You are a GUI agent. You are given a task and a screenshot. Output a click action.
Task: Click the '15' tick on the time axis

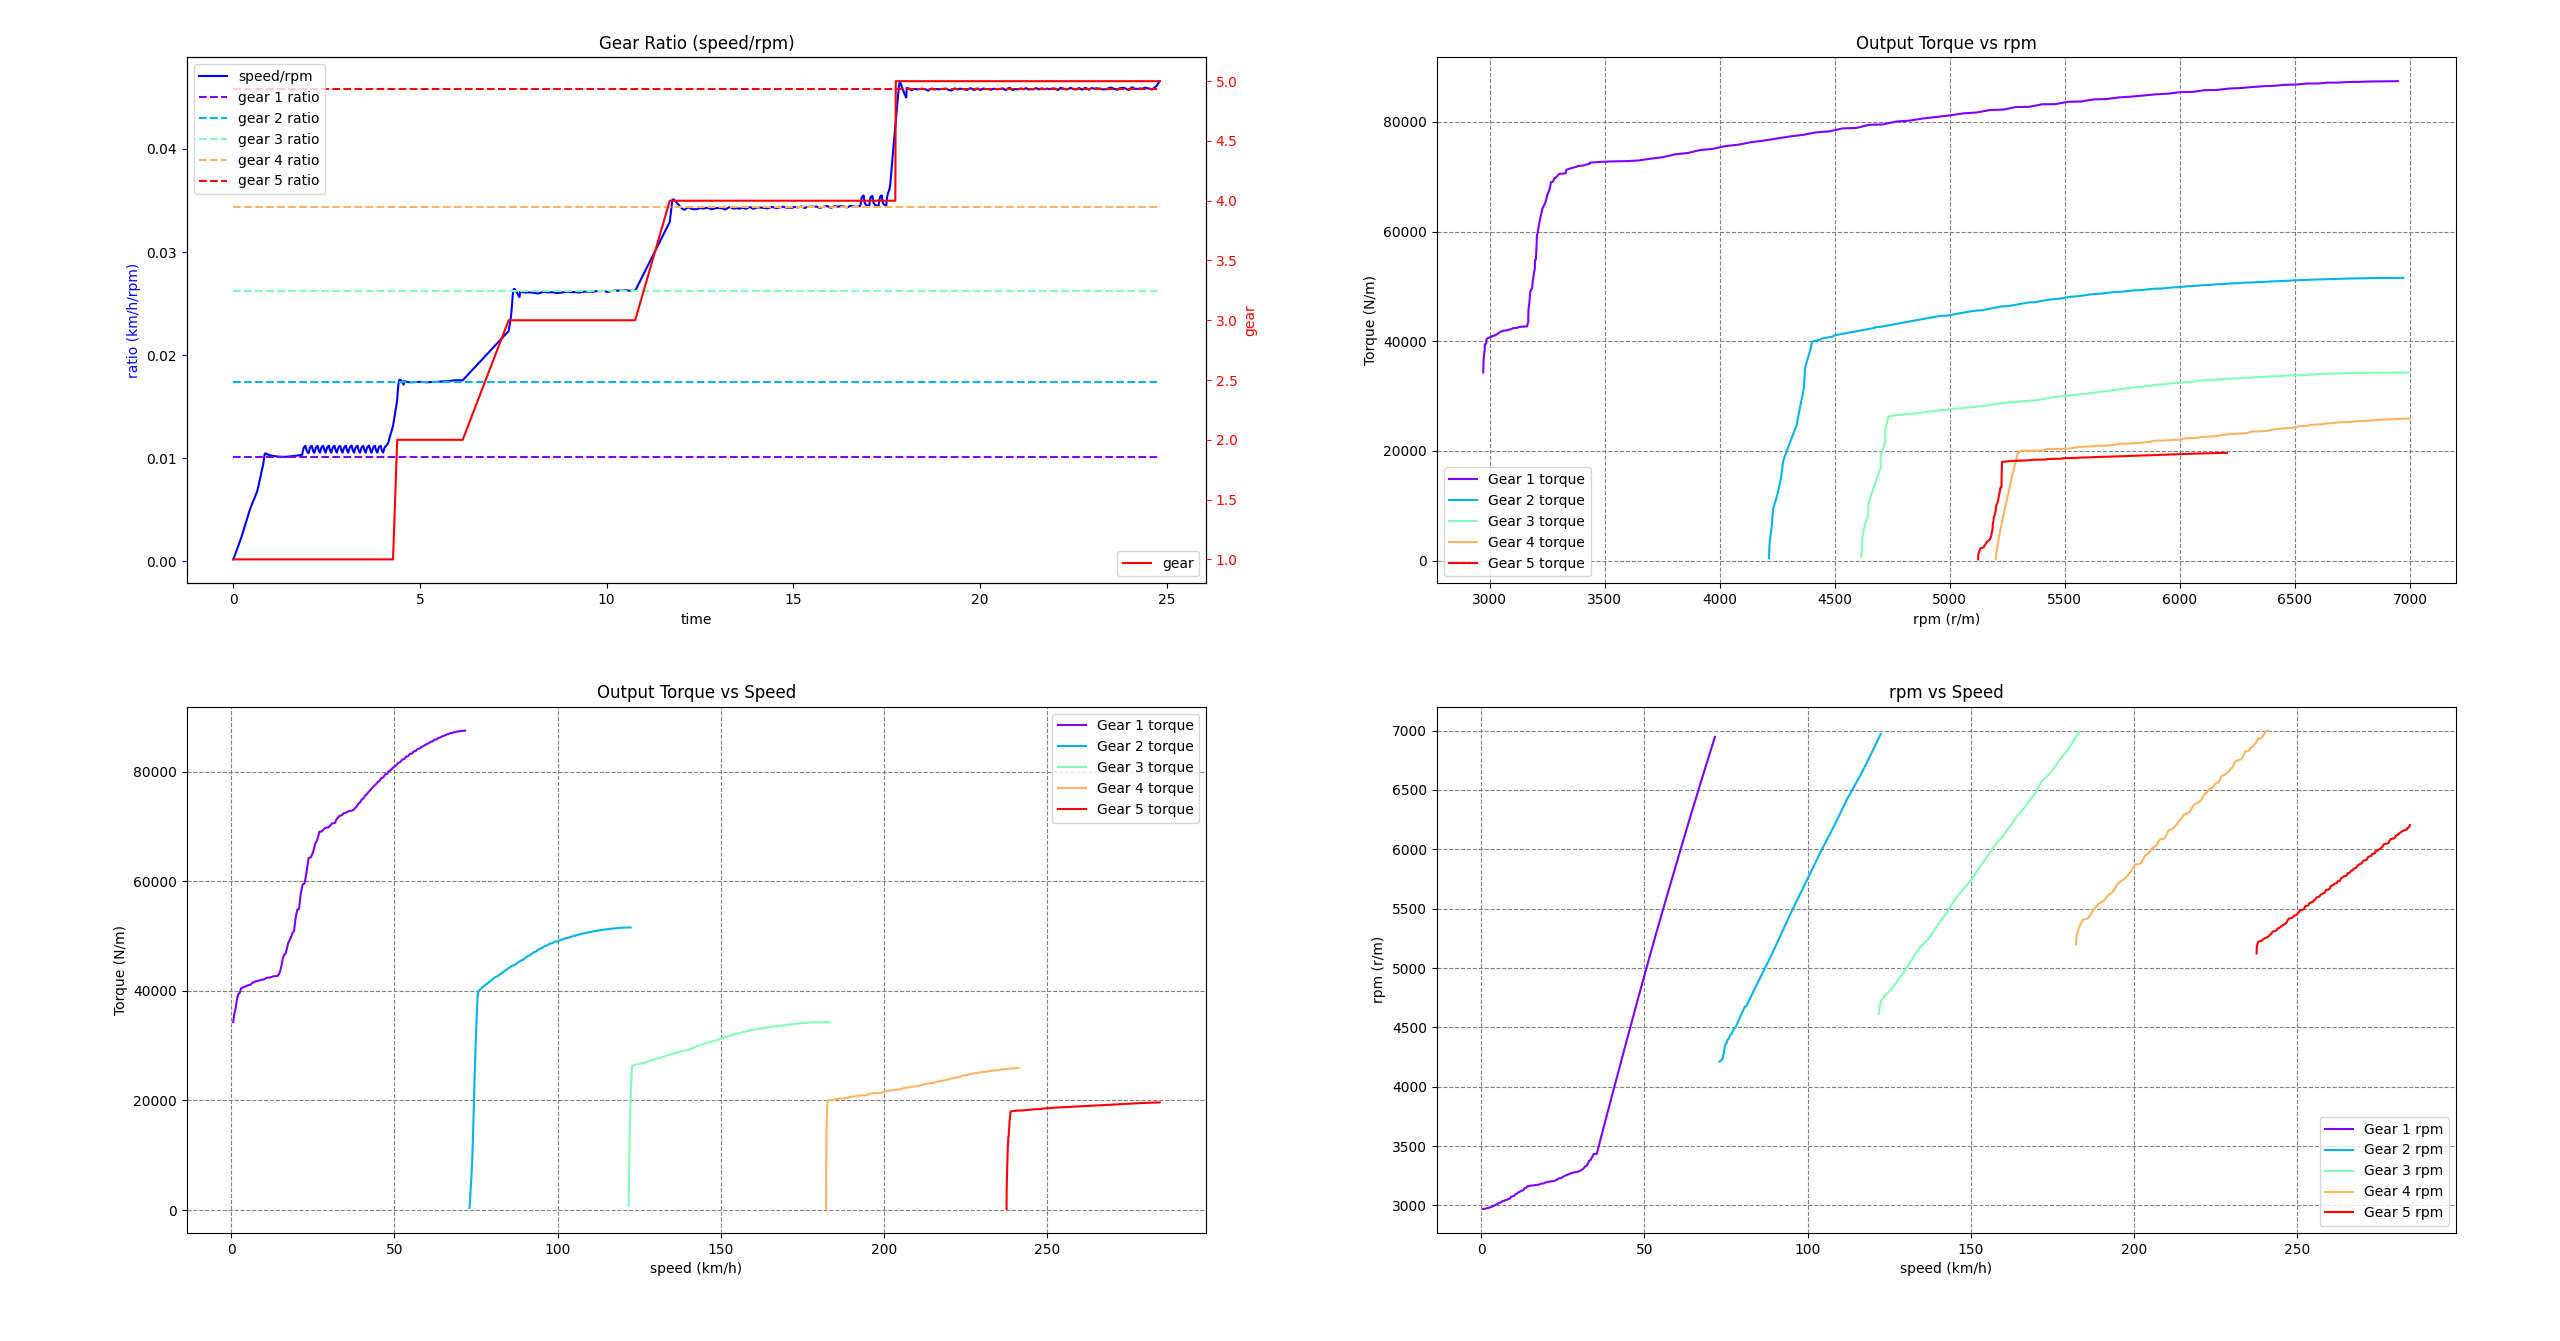tap(793, 599)
